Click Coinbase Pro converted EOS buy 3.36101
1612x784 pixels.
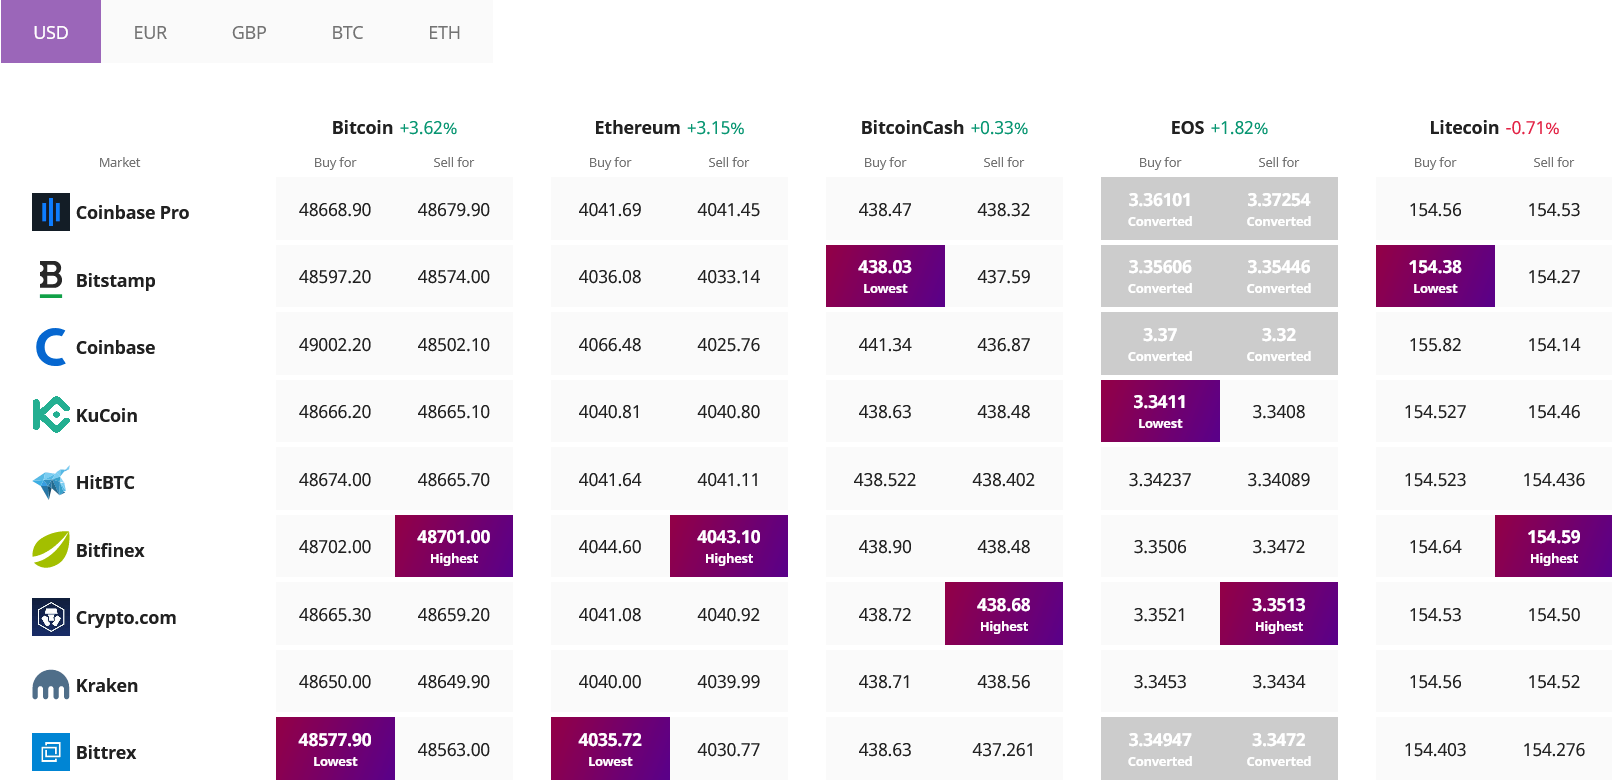tap(1160, 208)
